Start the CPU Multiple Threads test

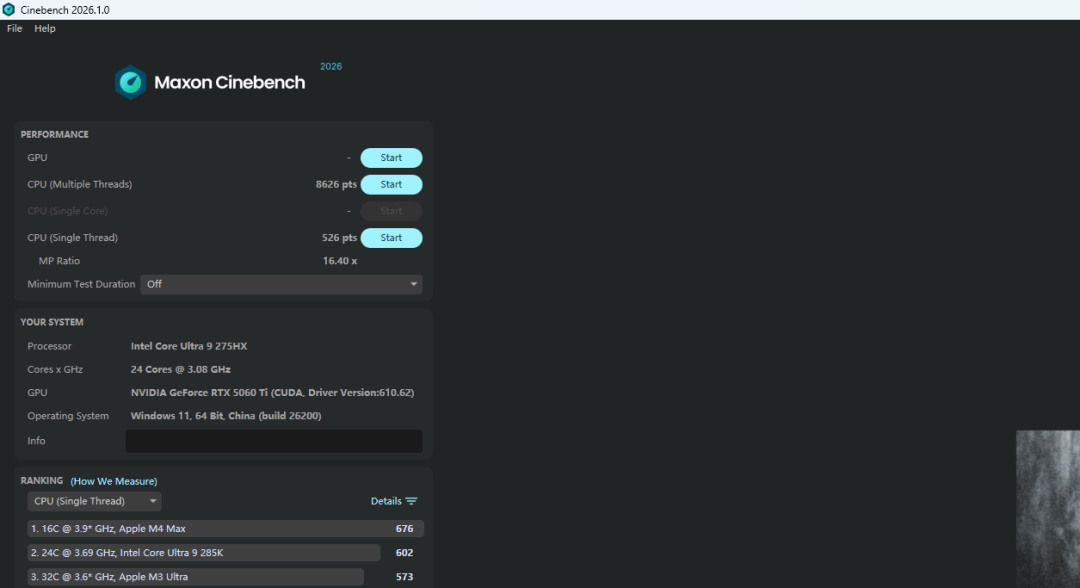click(x=391, y=185)
